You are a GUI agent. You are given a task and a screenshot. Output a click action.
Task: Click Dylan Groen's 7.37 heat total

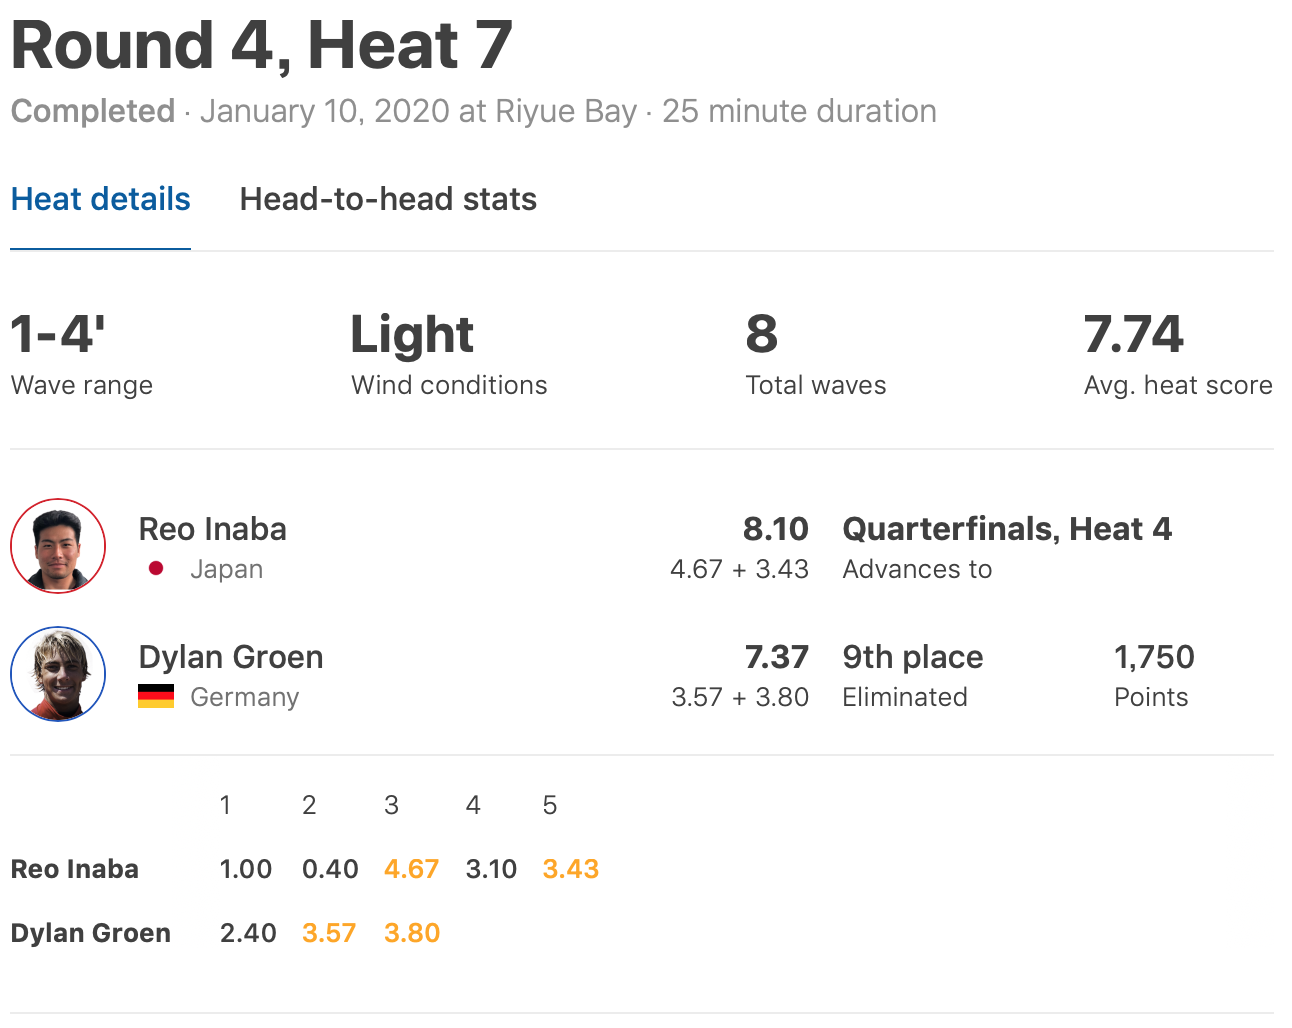776,657
